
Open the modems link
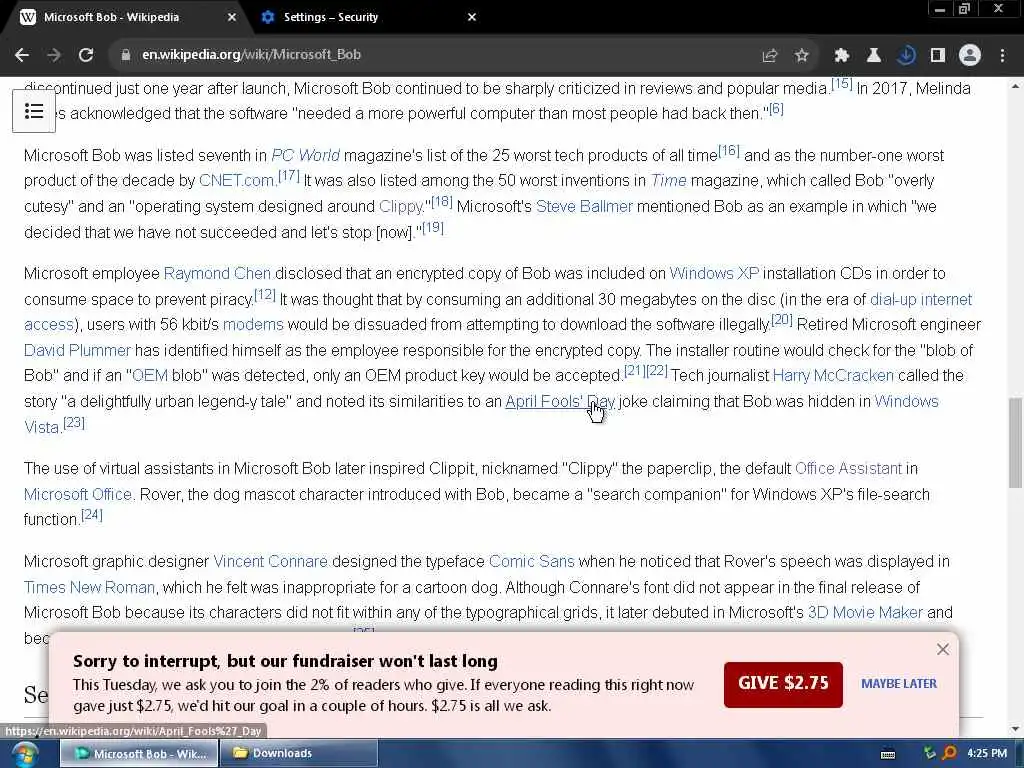pos(253,325)
